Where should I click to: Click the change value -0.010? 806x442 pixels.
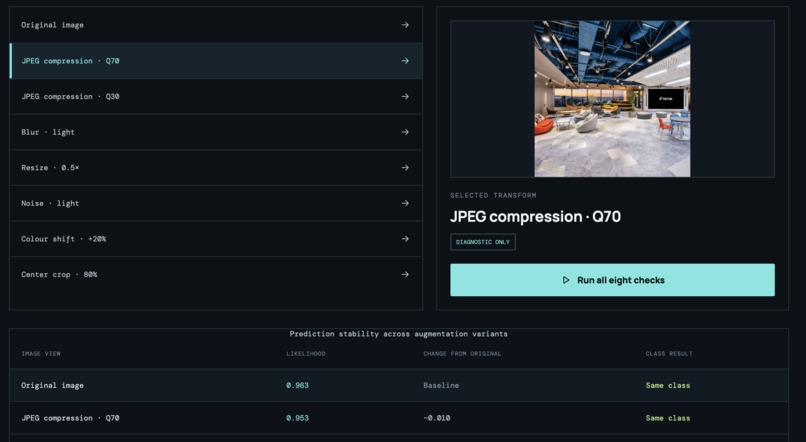[436, 418]
